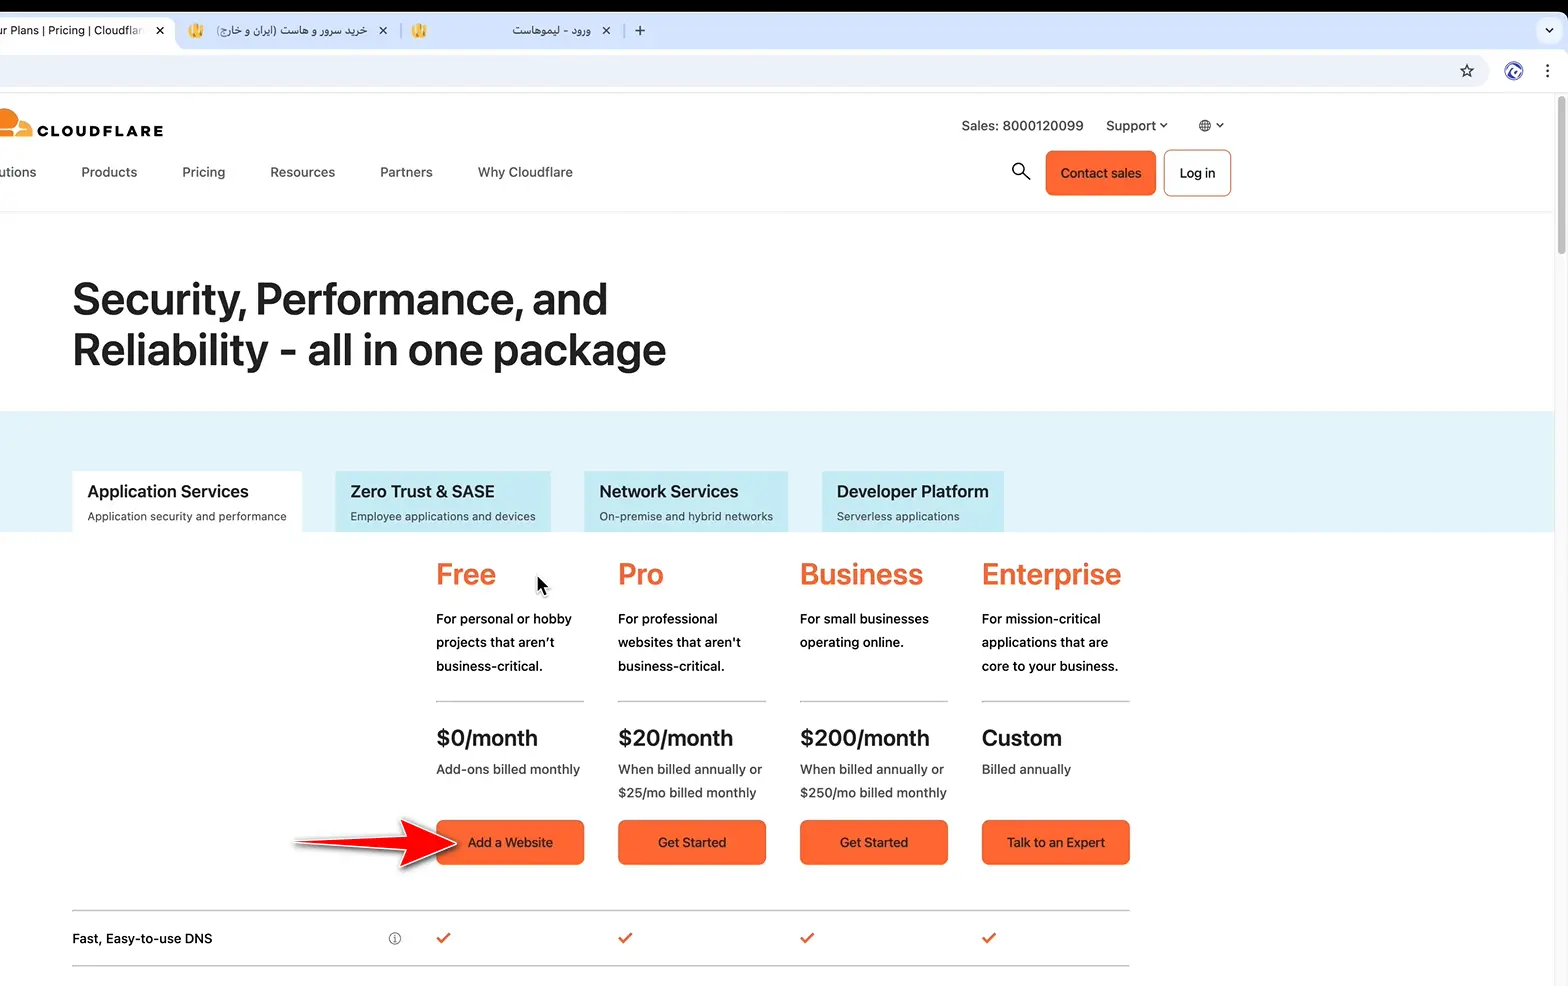Click the Enterprise plan heading
Screen dimensions: 1568x986
[1051, 575]
